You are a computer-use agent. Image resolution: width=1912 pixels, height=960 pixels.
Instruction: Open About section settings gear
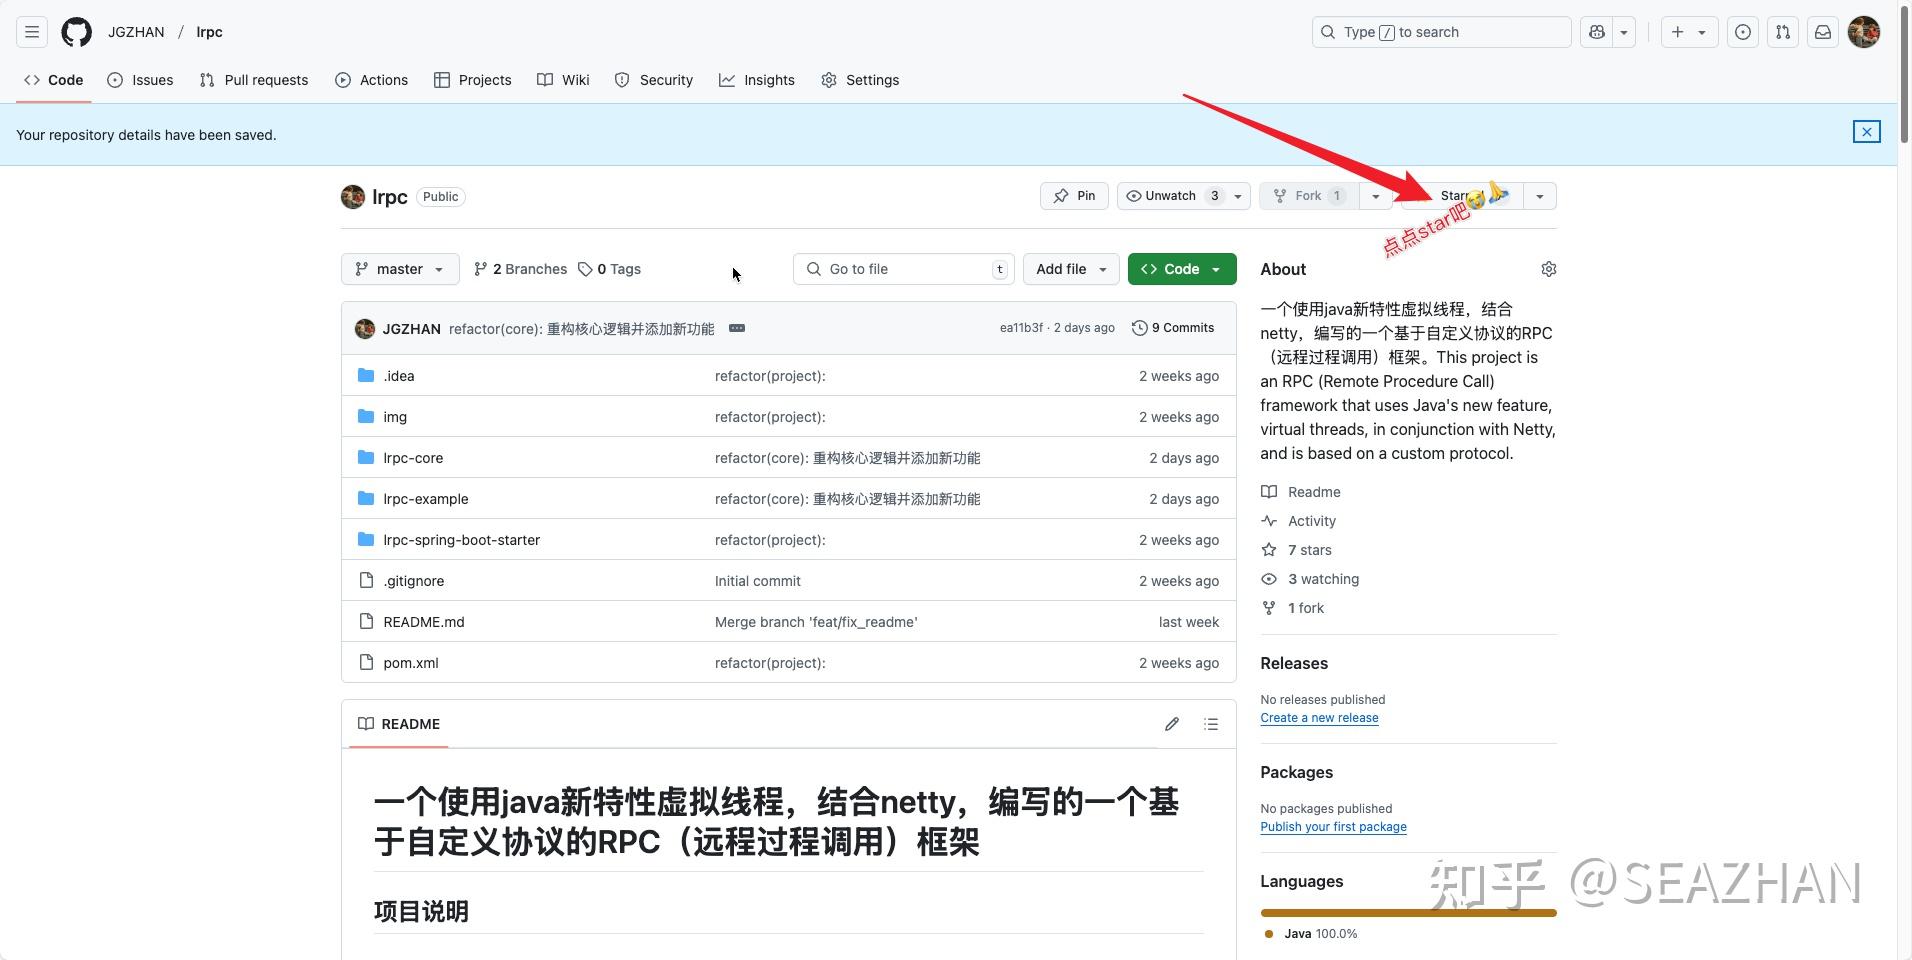click(x=1548, y=268)
